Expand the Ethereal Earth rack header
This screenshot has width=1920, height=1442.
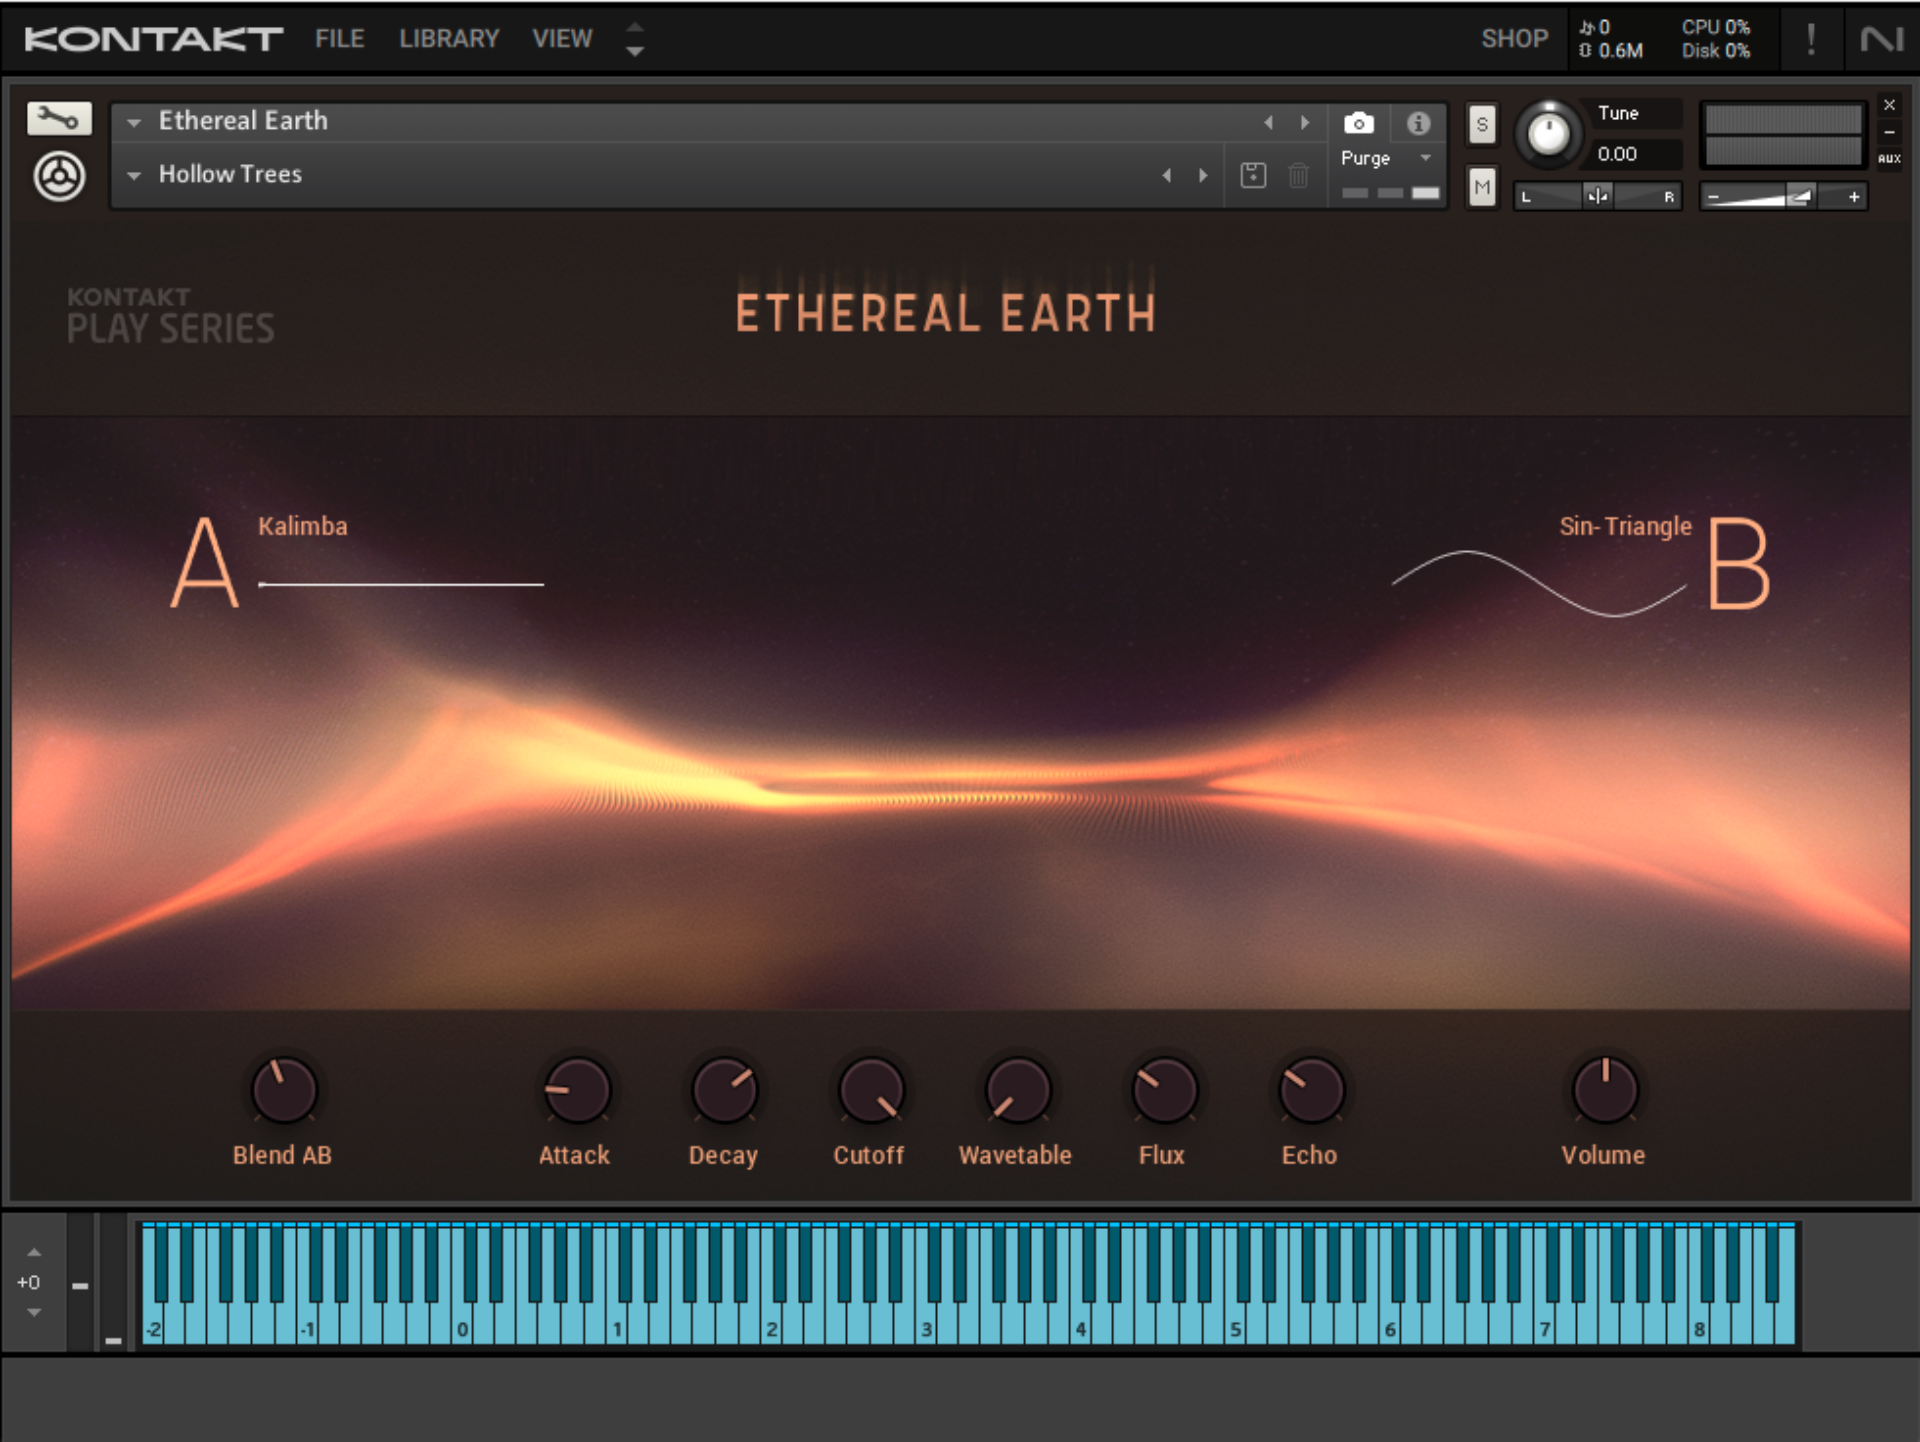(x=134, y=121)
